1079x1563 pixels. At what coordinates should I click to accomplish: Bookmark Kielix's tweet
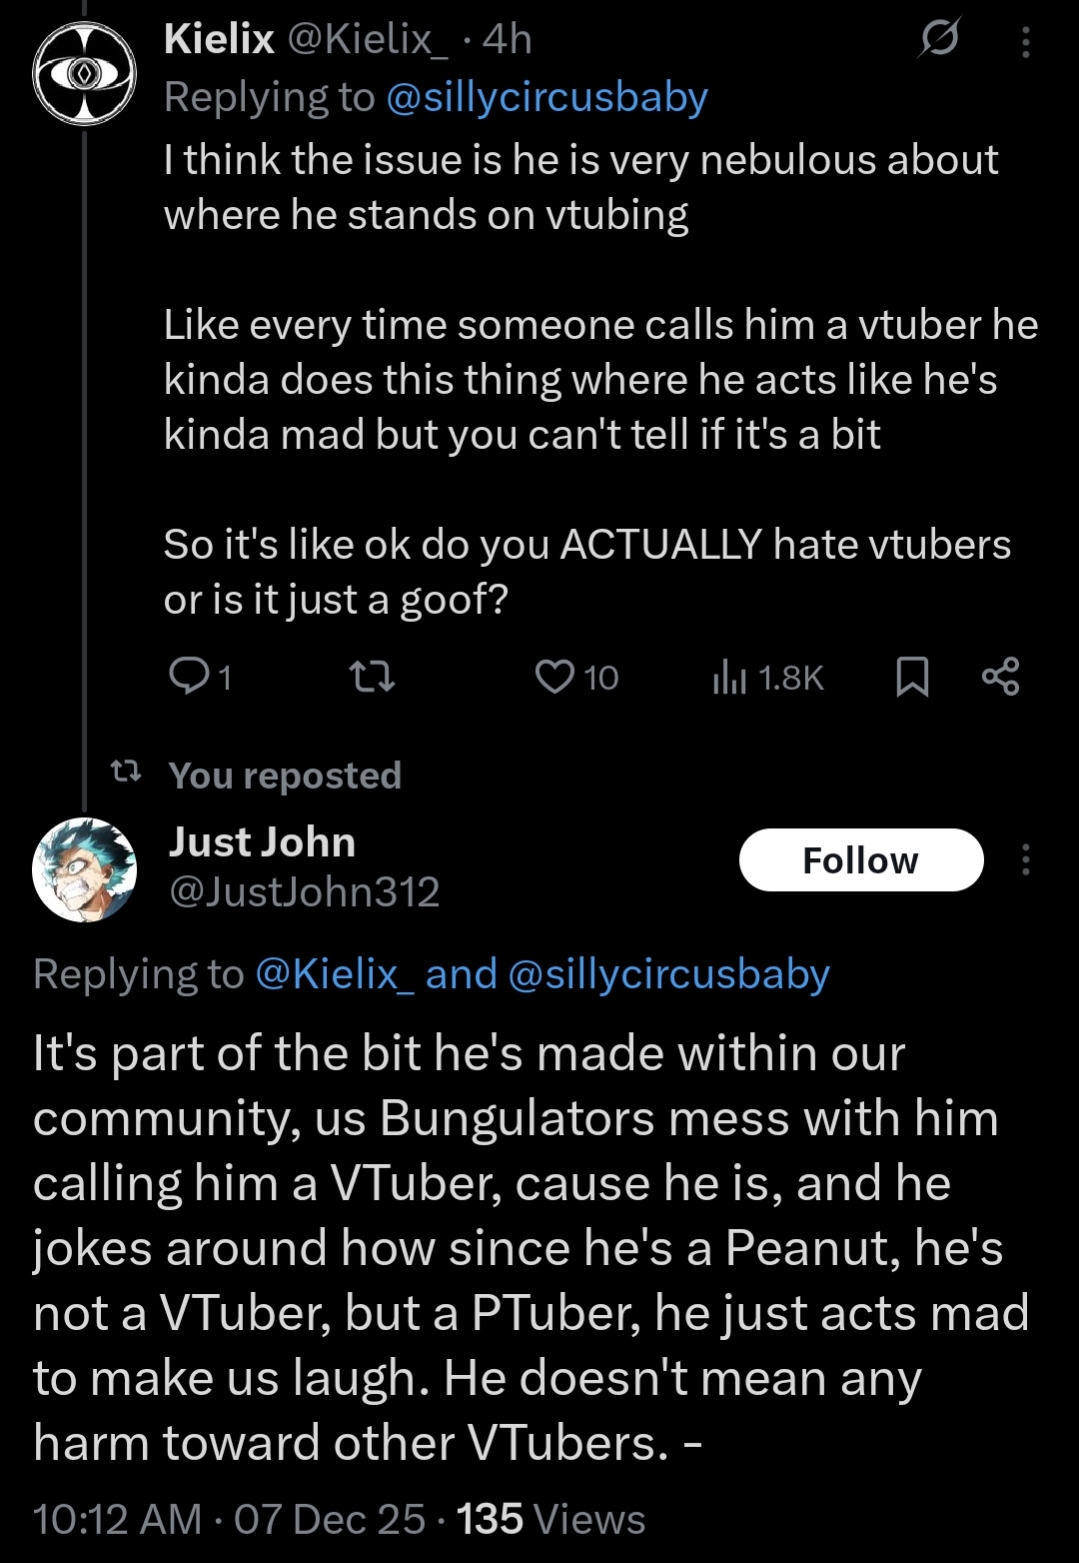[x=912, y=677]
